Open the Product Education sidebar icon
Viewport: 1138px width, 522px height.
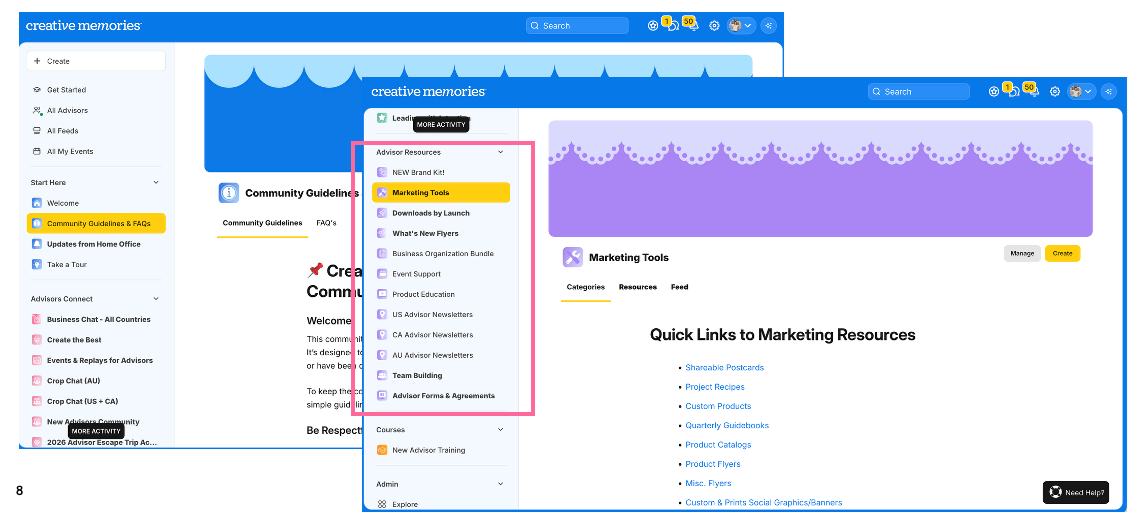[x=382, y=294]
